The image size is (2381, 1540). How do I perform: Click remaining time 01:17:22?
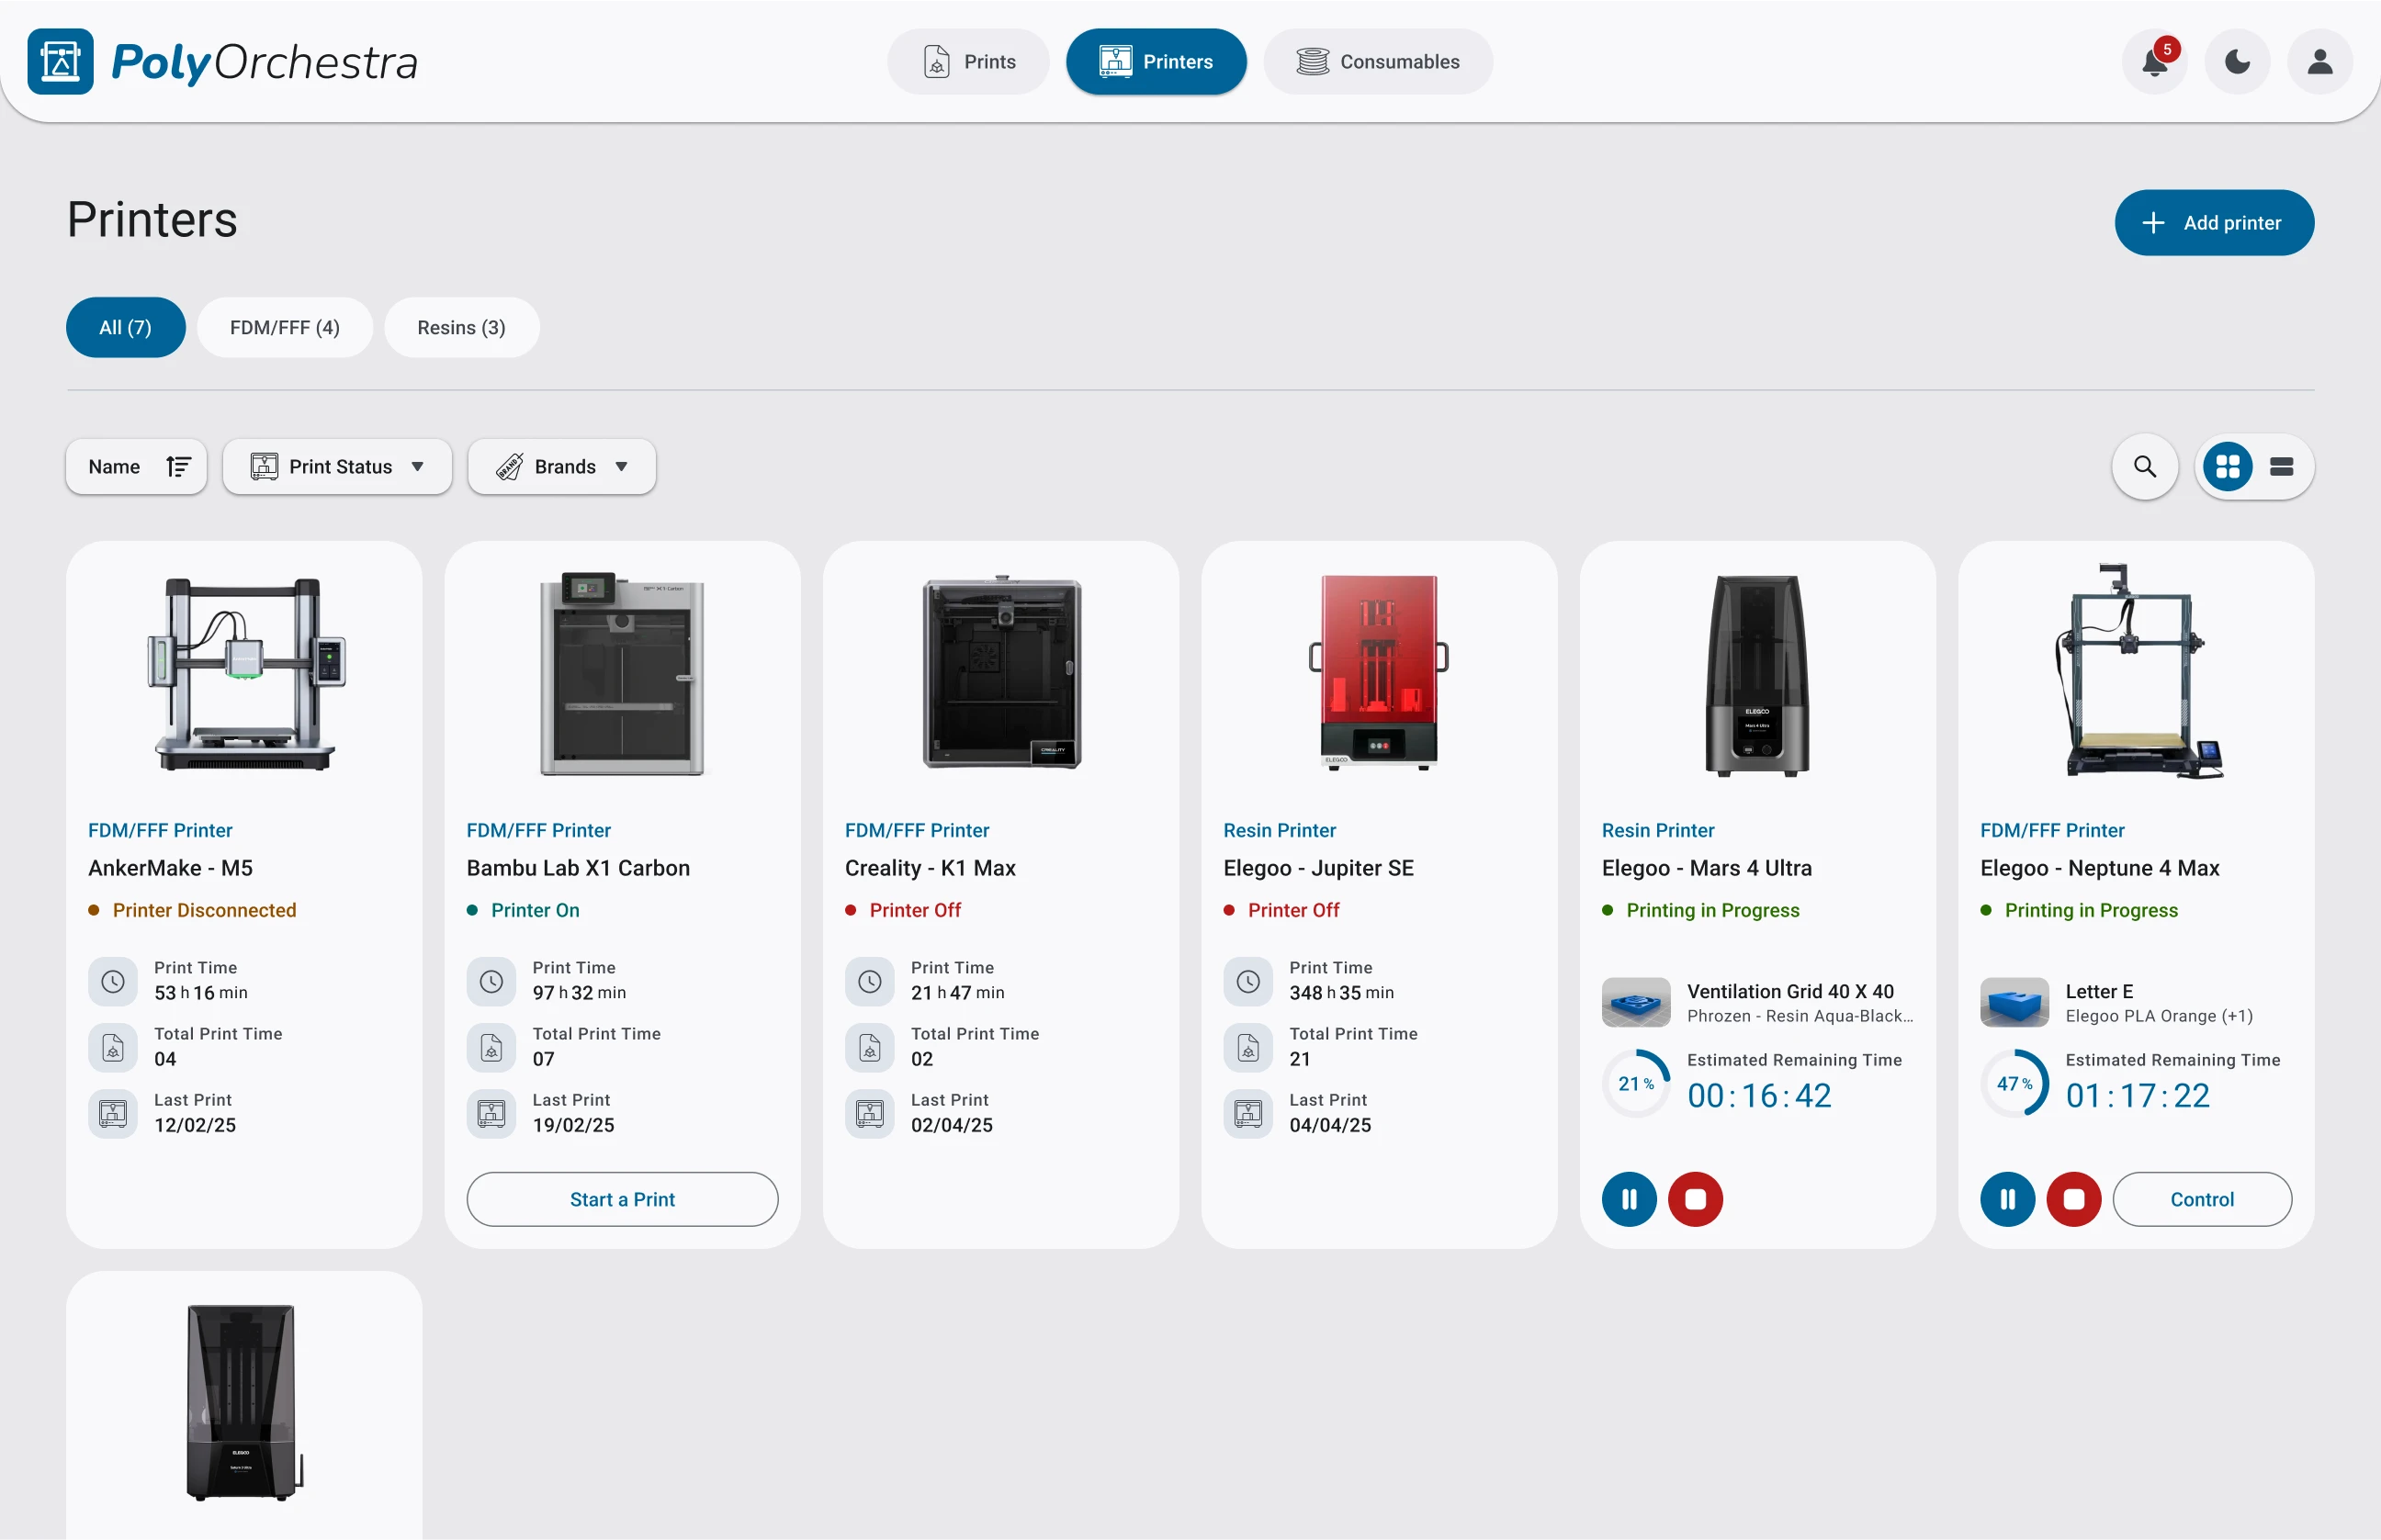pos(2136,1096)
